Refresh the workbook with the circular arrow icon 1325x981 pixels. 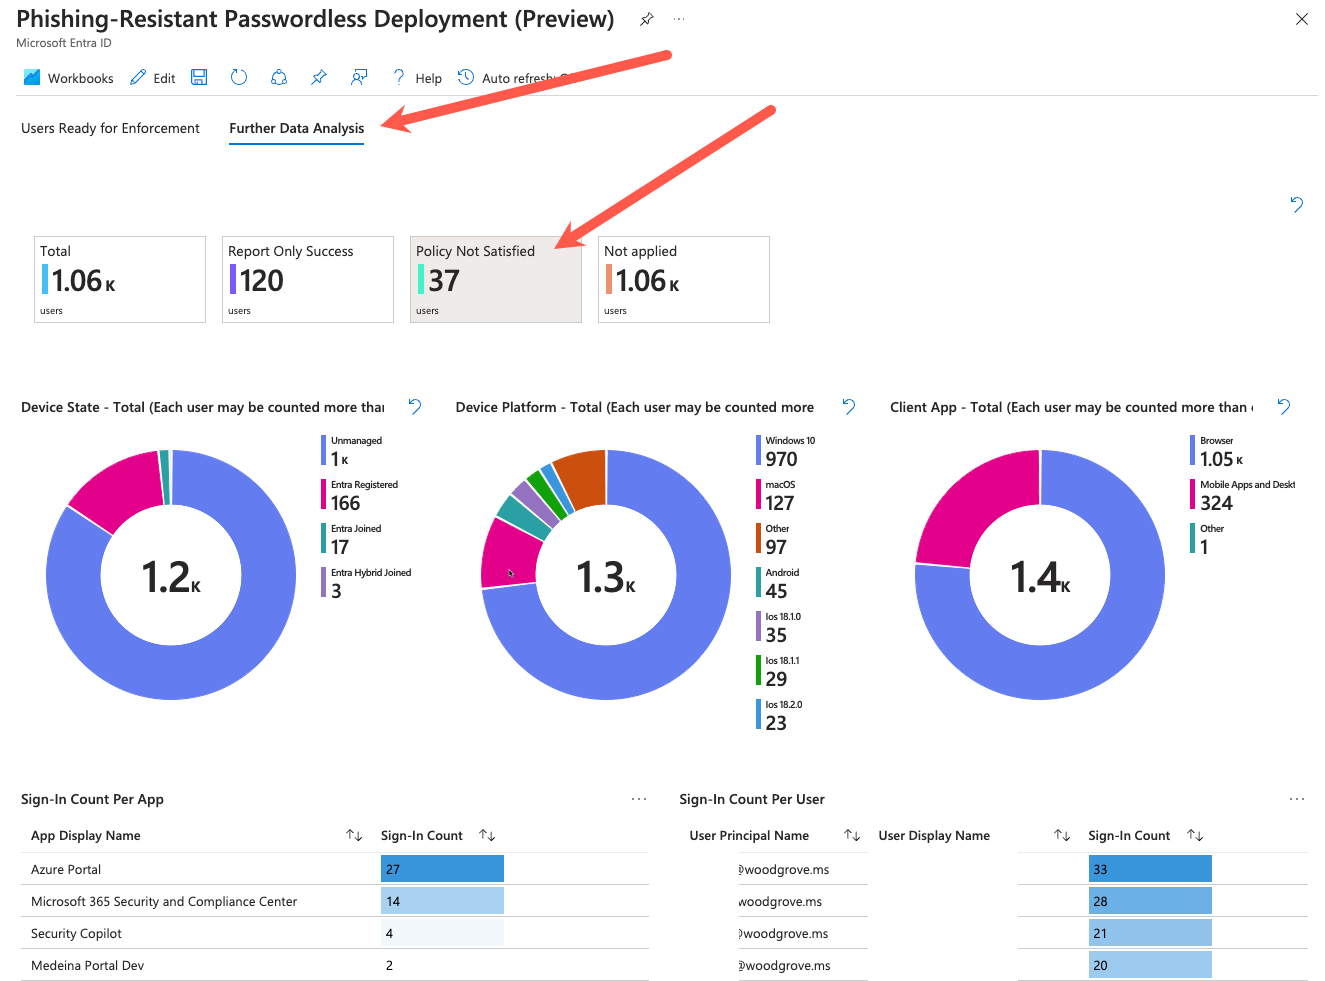coord(238,77)
